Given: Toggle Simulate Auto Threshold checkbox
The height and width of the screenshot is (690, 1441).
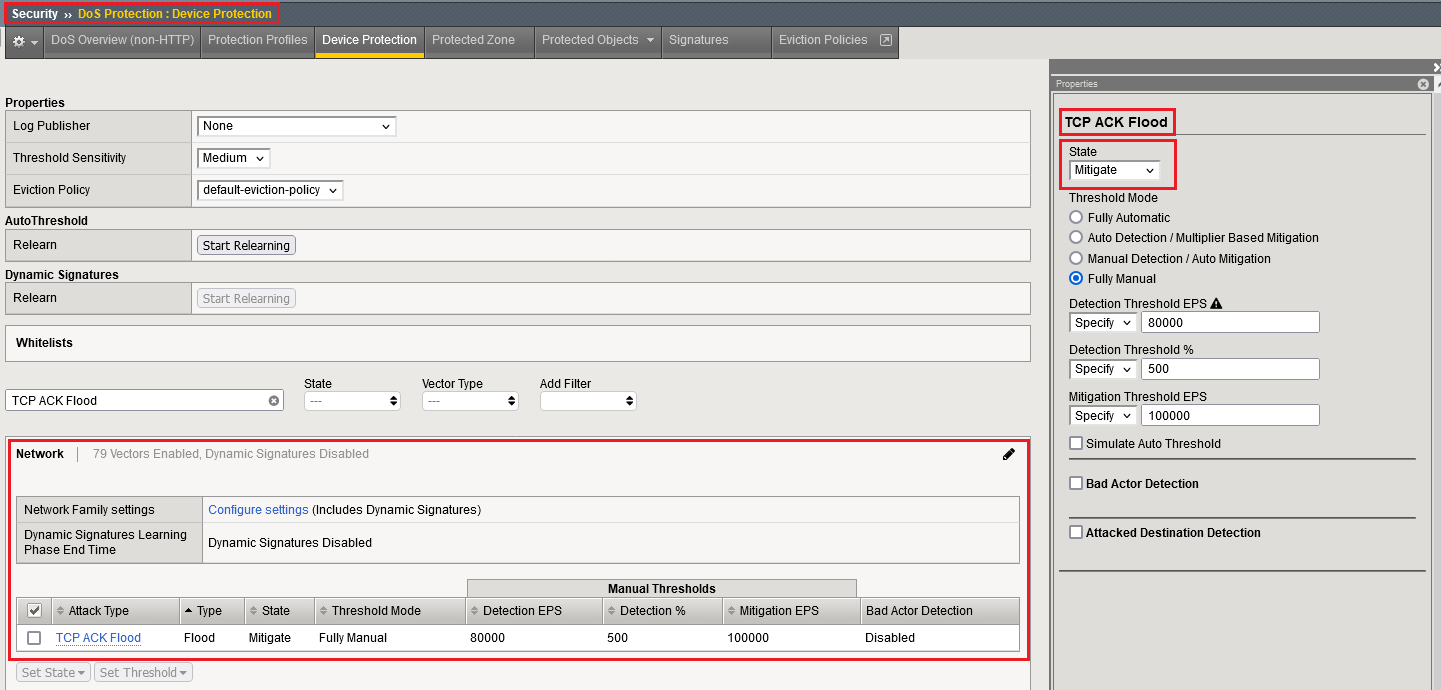Looking at the screenshot, I should [1076, 444].
